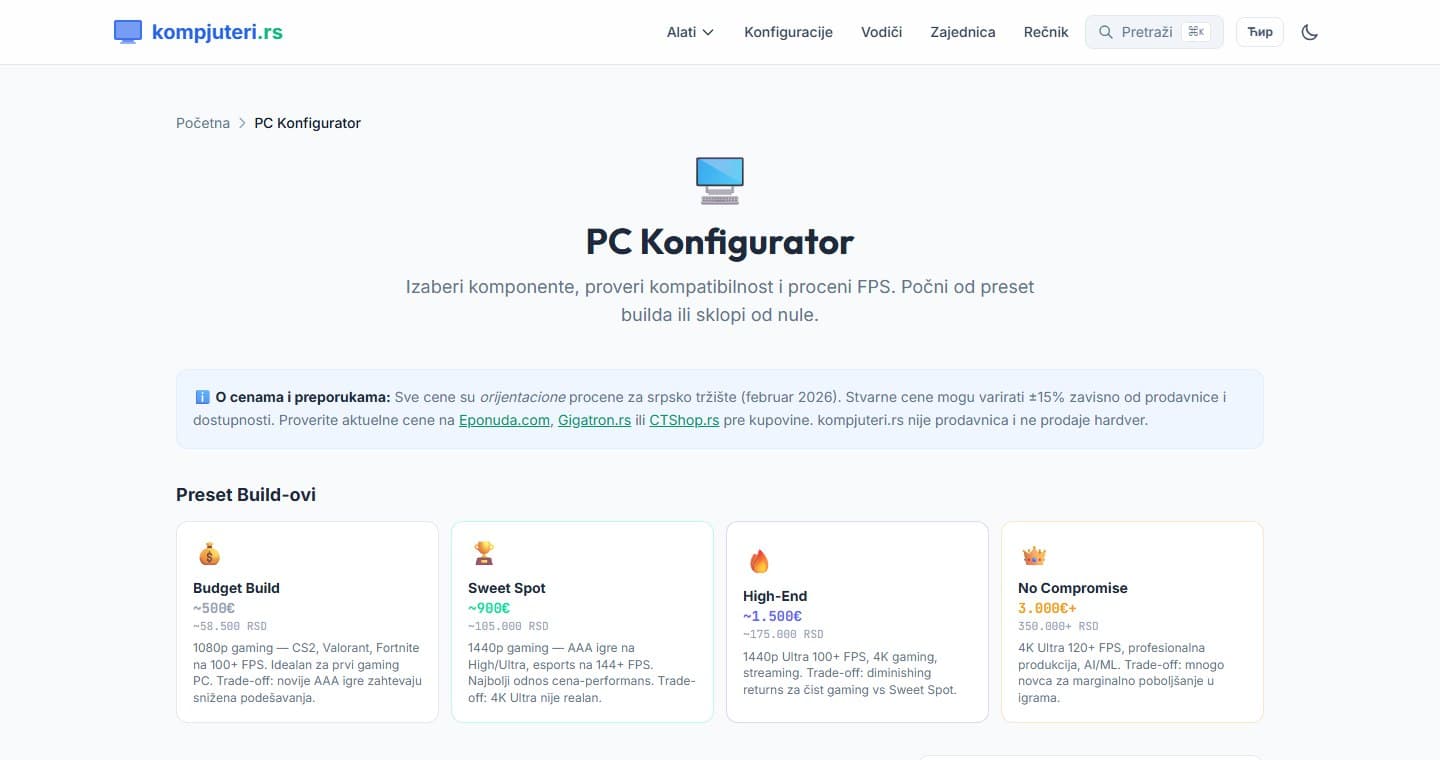Click the ~58.500 RSD value
Viewport: 1440px width, 760px height.
(230, 627)
